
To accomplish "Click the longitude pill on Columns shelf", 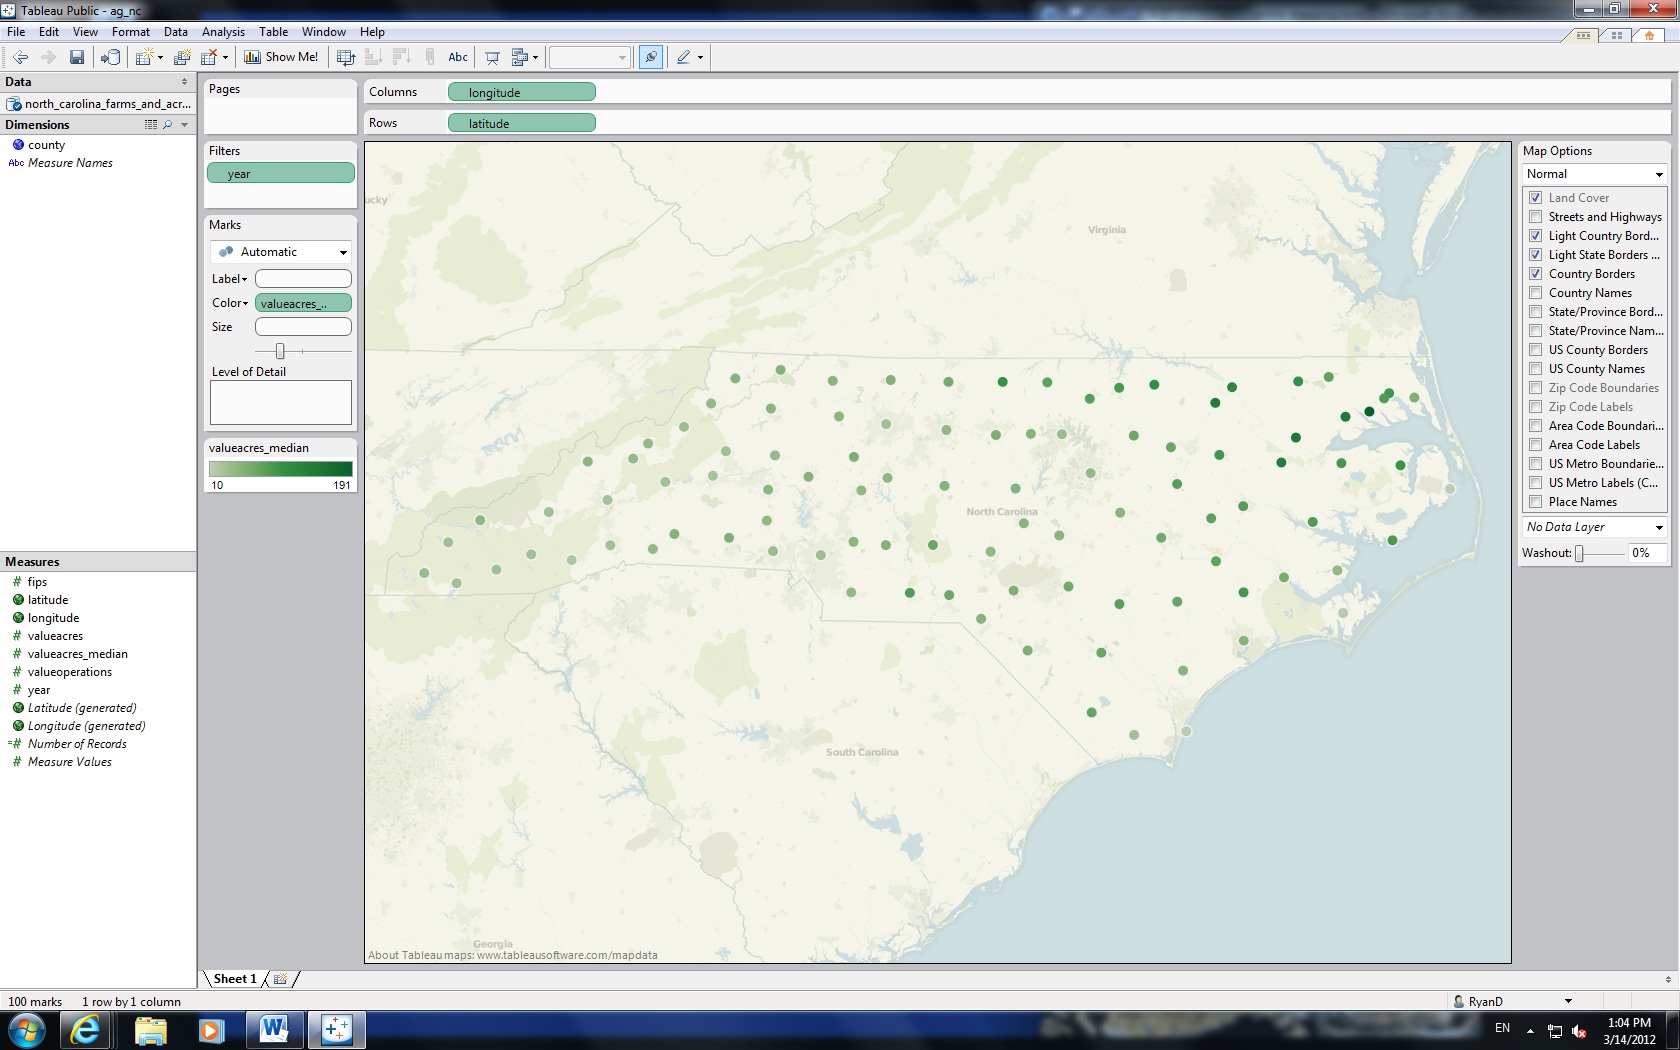I will [x=521, y=91].
